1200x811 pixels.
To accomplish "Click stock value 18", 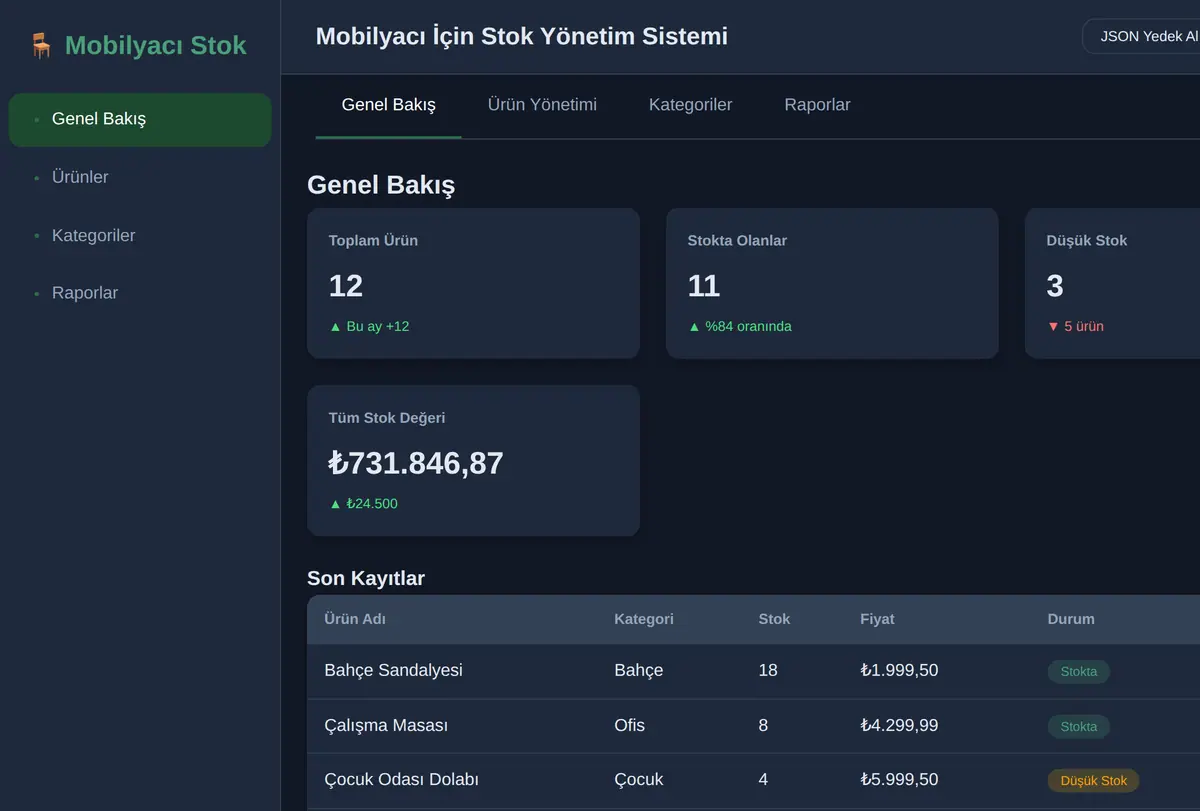I will [768, 670].
